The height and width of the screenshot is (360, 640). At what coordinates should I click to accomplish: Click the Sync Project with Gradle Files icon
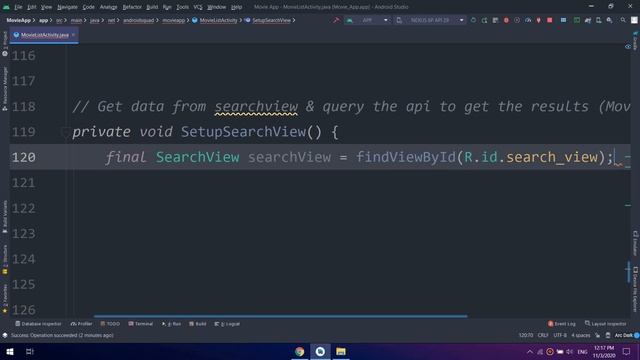pos(588,20)
